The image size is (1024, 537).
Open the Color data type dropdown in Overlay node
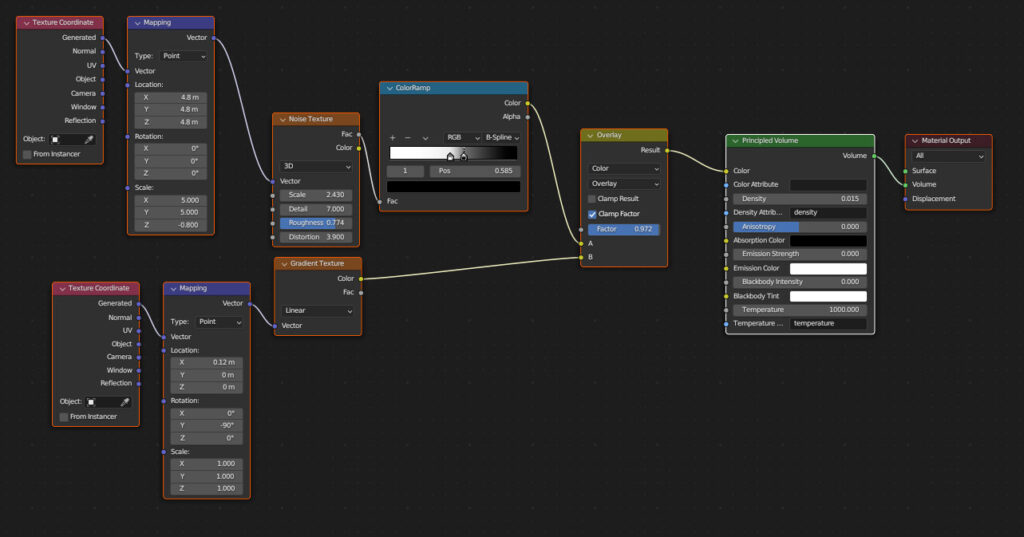624,169
